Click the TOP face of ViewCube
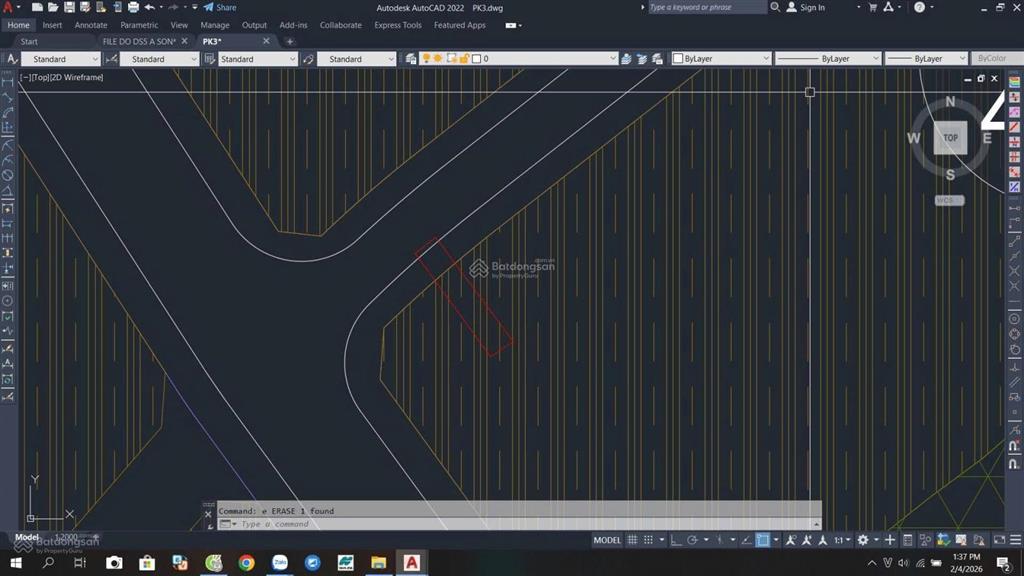Screen dimensions: 1024x576 pos(950,138)
